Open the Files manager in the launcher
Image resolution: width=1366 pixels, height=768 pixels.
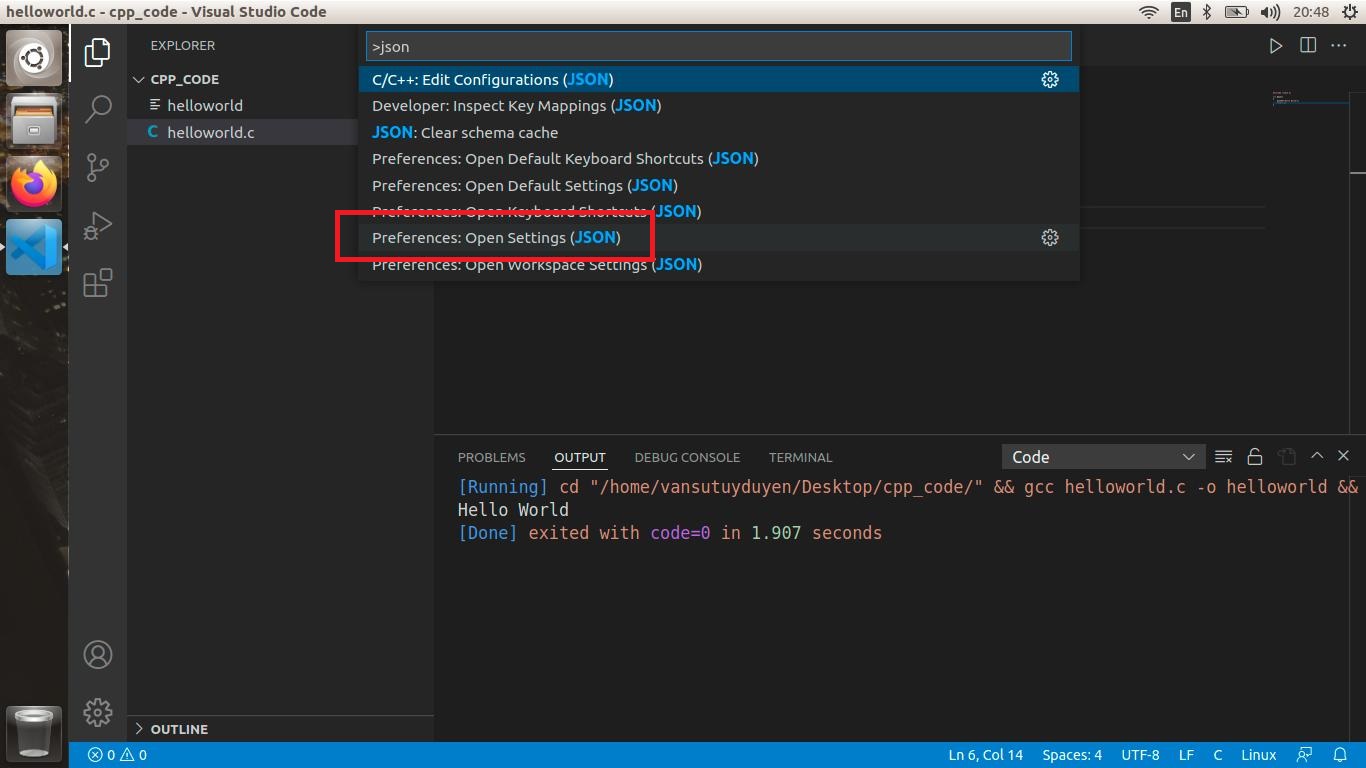[x=34, y=120]
